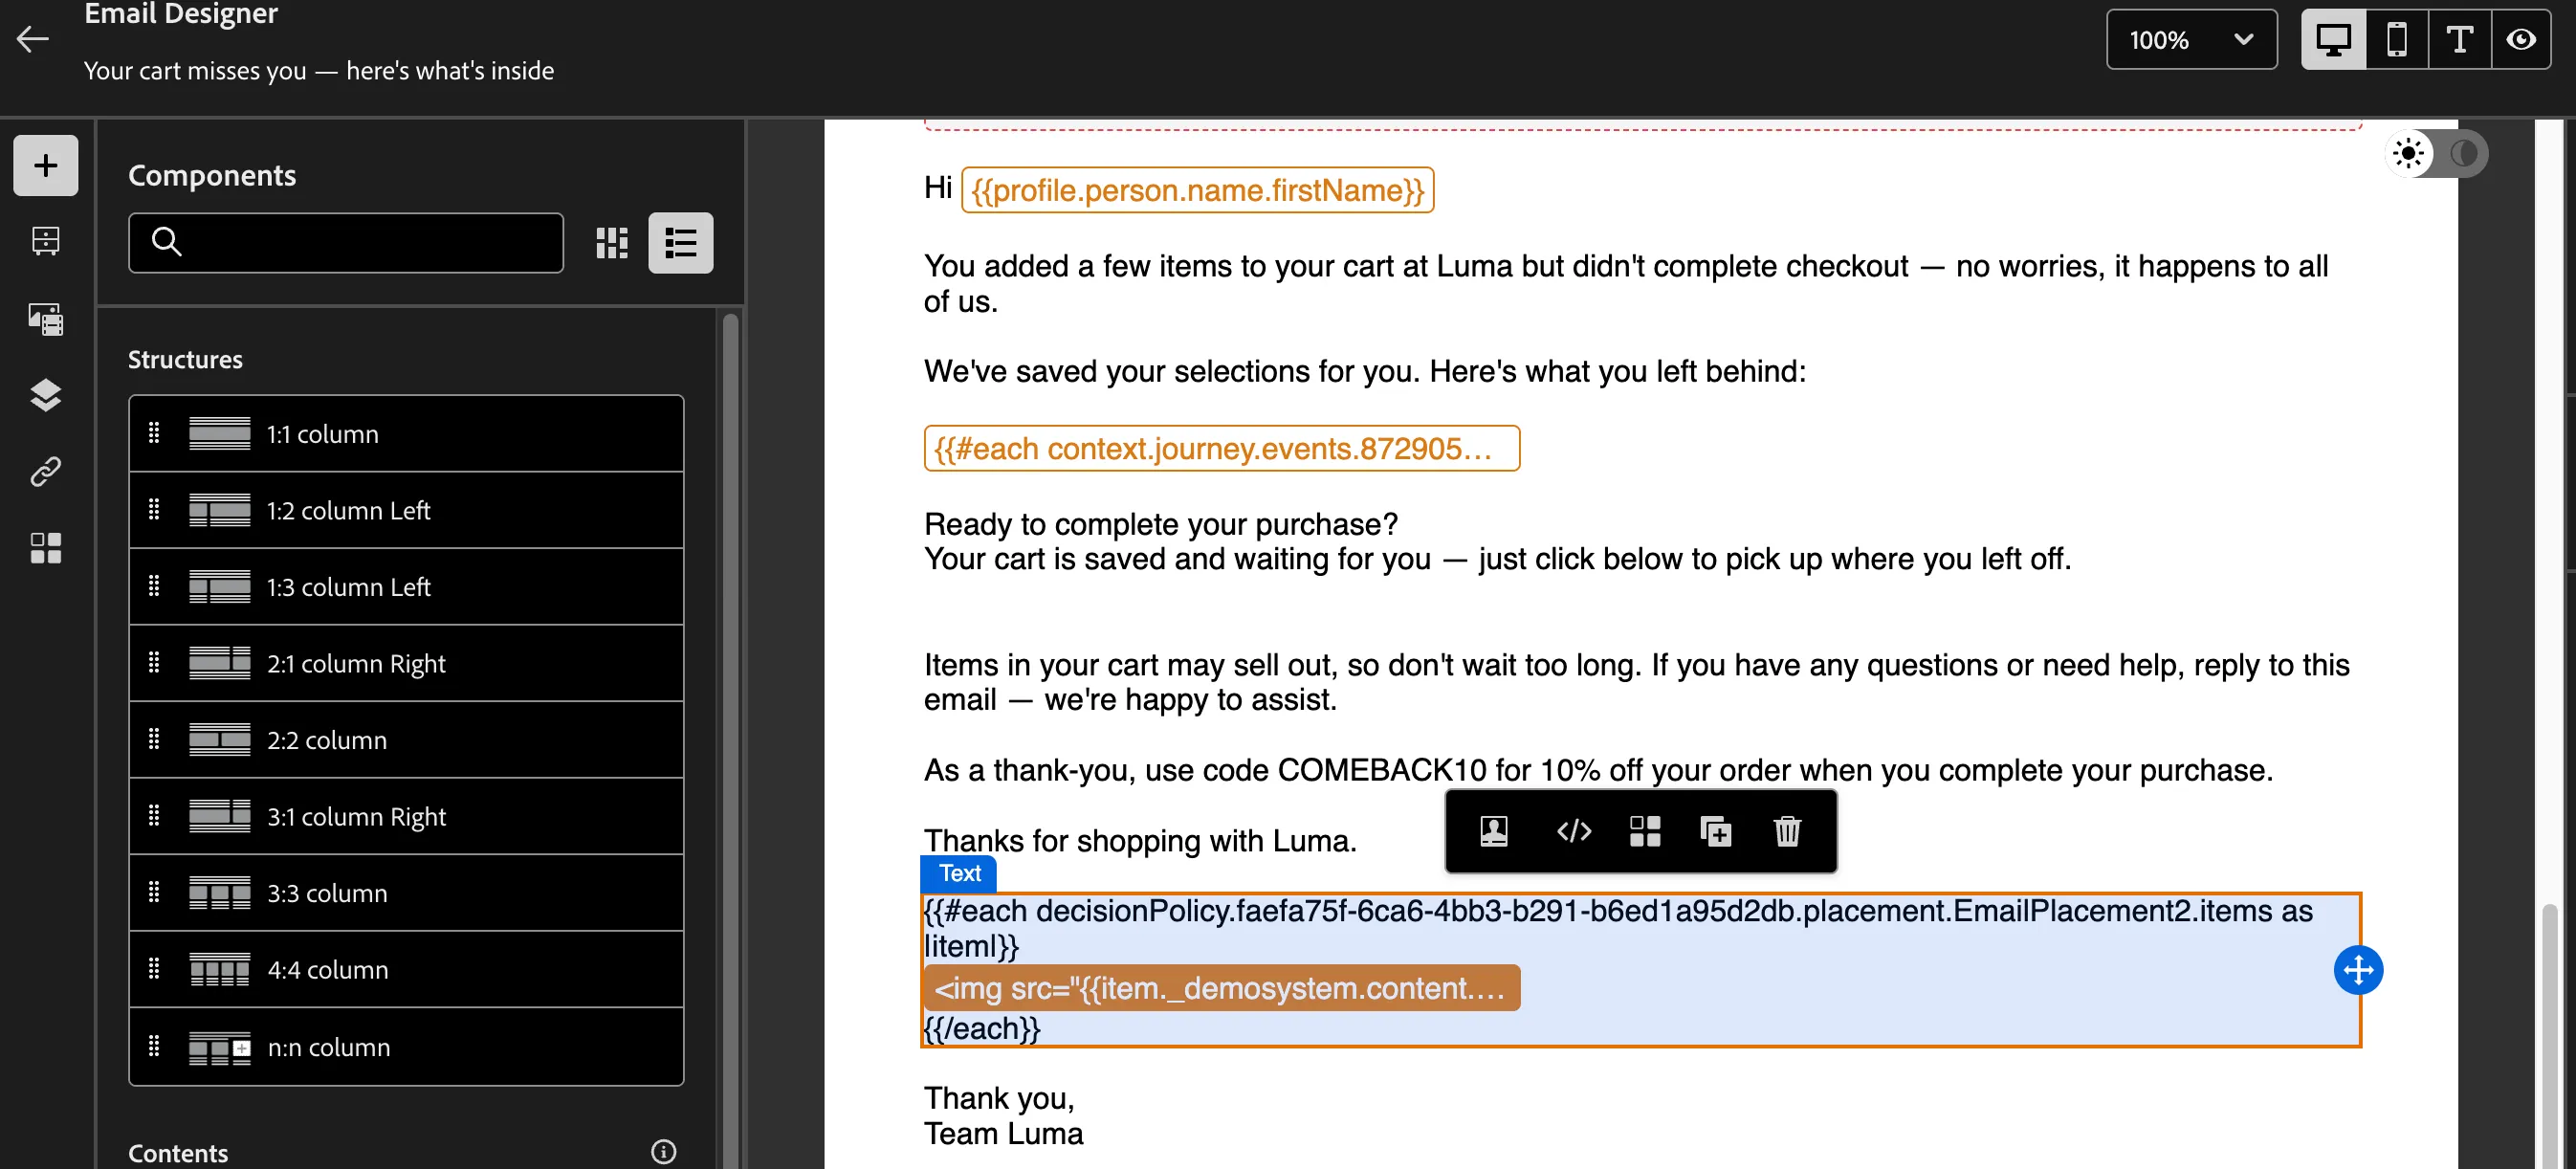Click the canvas vertical scrollbar
The height and width of the screenshot is (1169, 2576).
[x=2549, y=1035]
